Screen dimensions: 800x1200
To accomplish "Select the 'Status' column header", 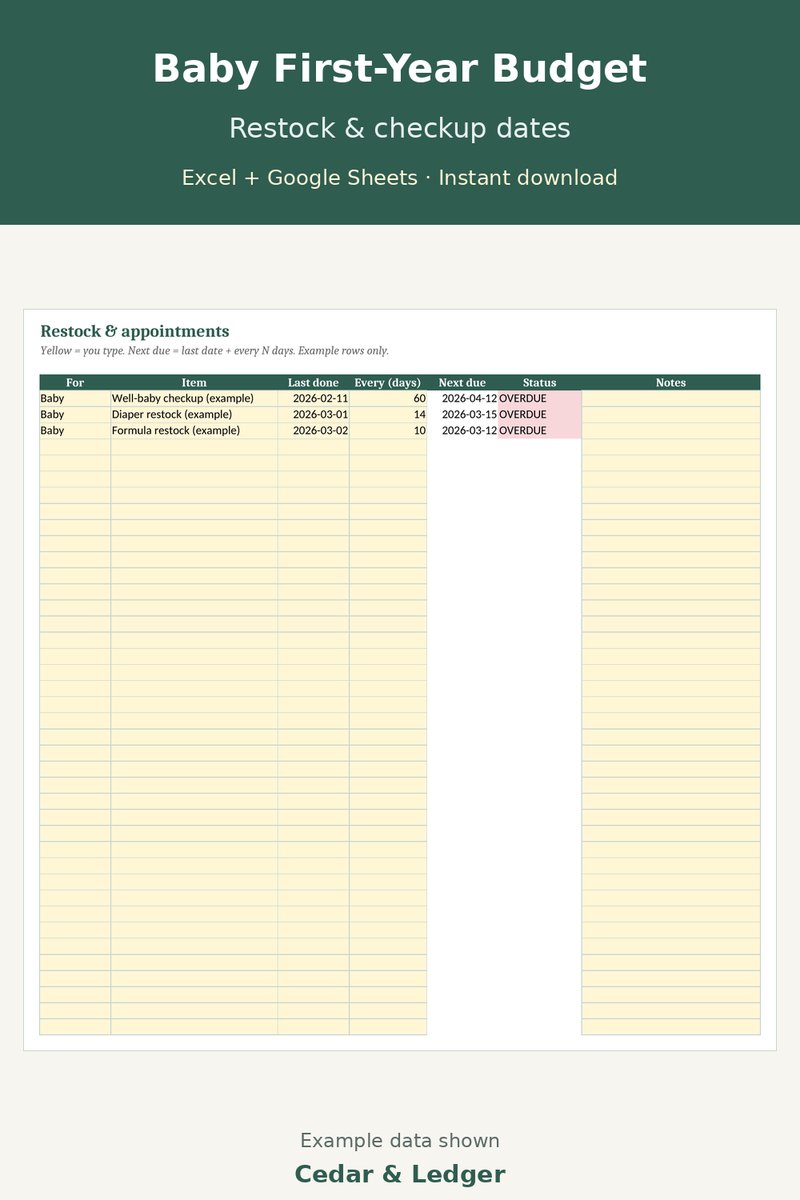I will (x=539, y=382).
